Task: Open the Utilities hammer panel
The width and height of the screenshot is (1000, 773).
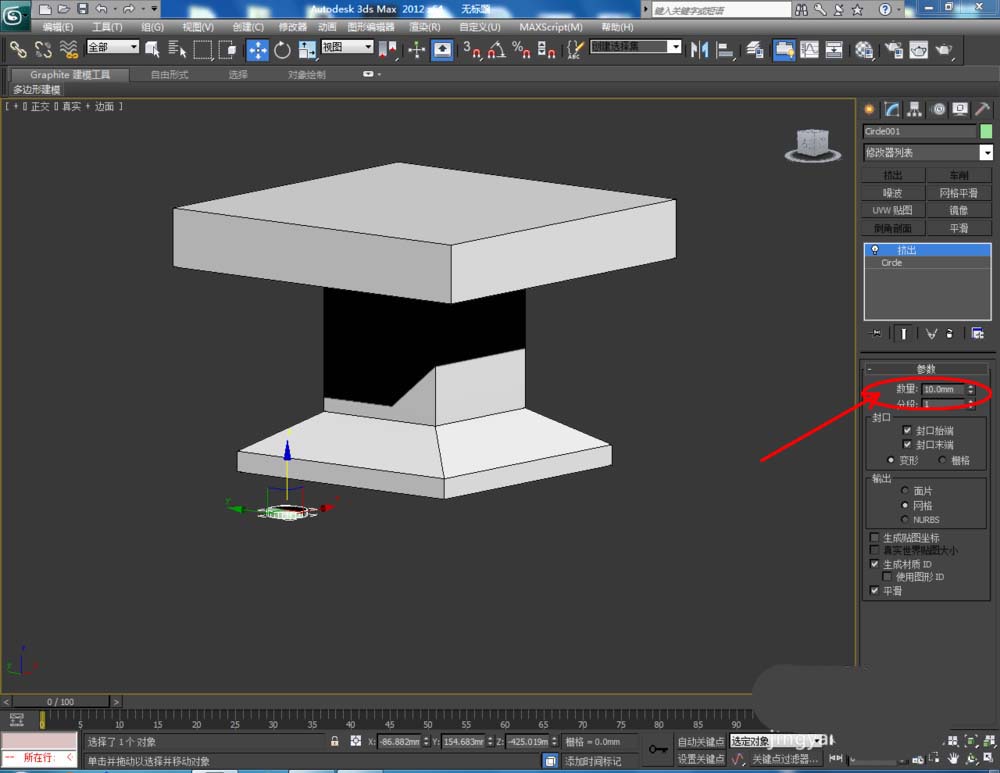Action: tap(983, 110)
